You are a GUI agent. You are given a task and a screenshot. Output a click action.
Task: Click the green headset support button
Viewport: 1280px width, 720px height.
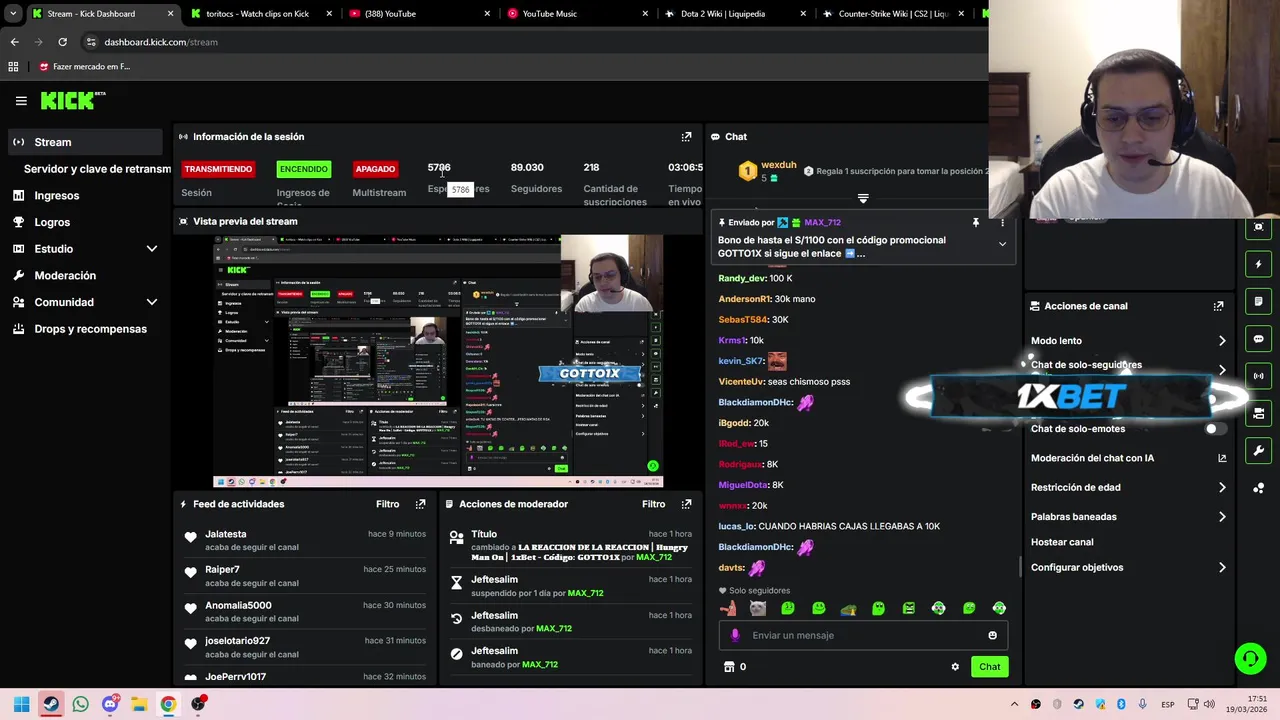1250,658
